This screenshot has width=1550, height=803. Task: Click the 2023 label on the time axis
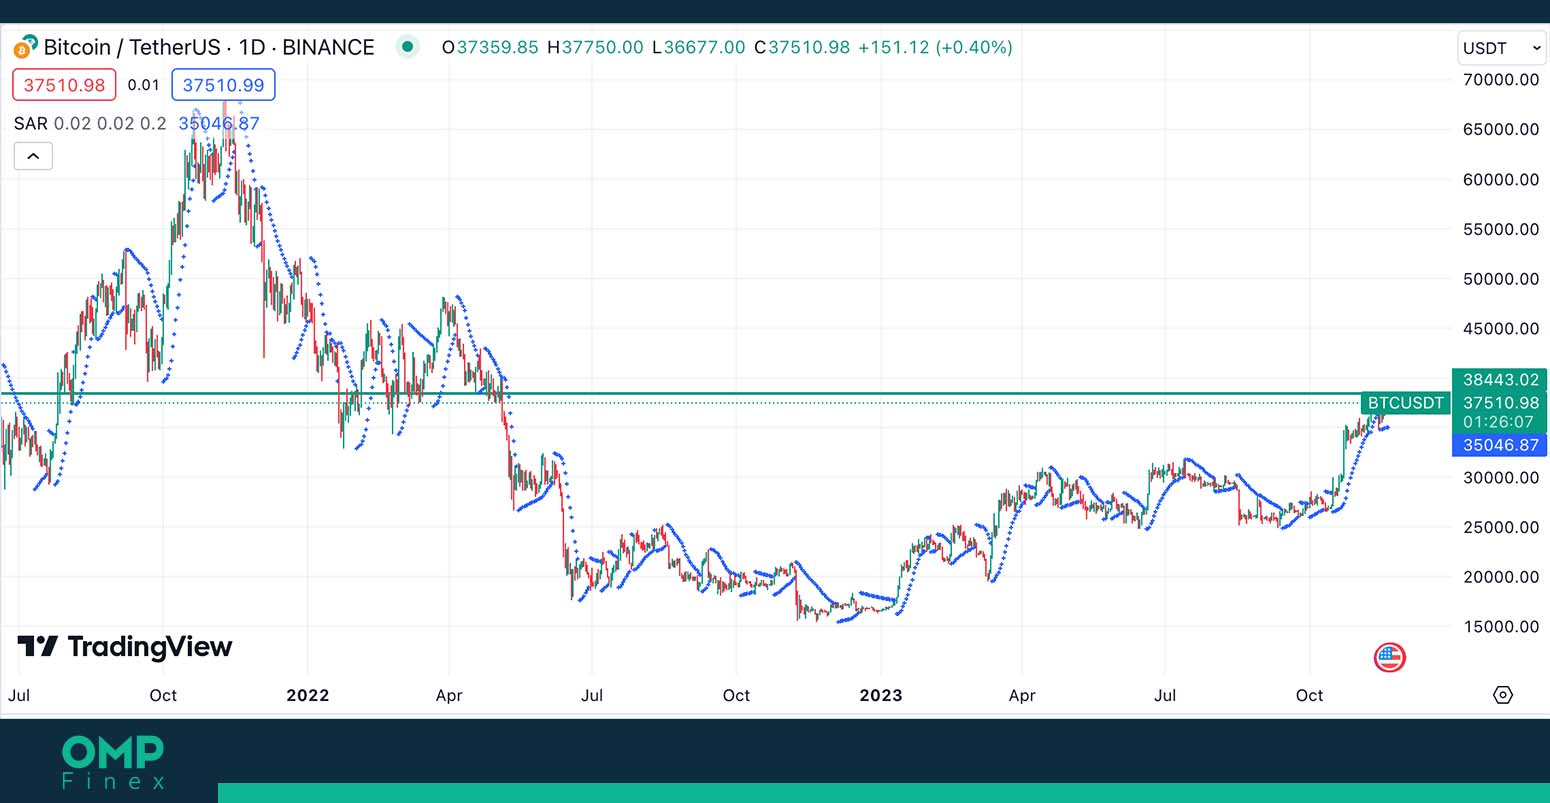tap(880, 695)
